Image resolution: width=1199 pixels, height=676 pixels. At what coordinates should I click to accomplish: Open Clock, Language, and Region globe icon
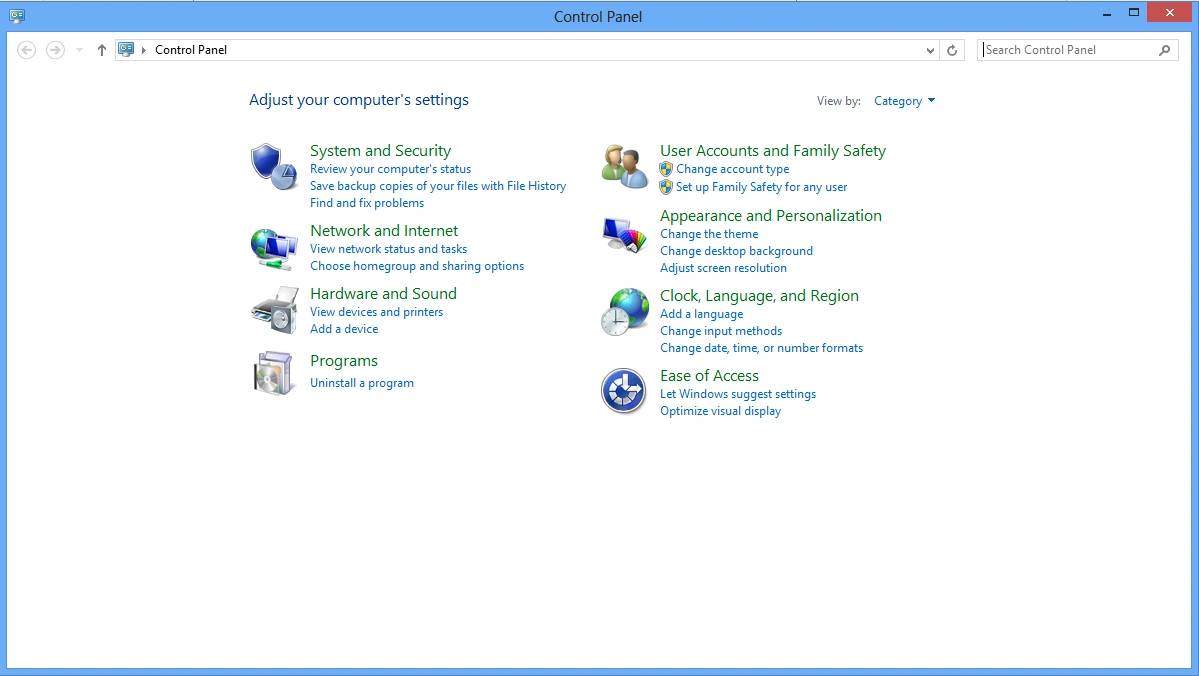624,311
